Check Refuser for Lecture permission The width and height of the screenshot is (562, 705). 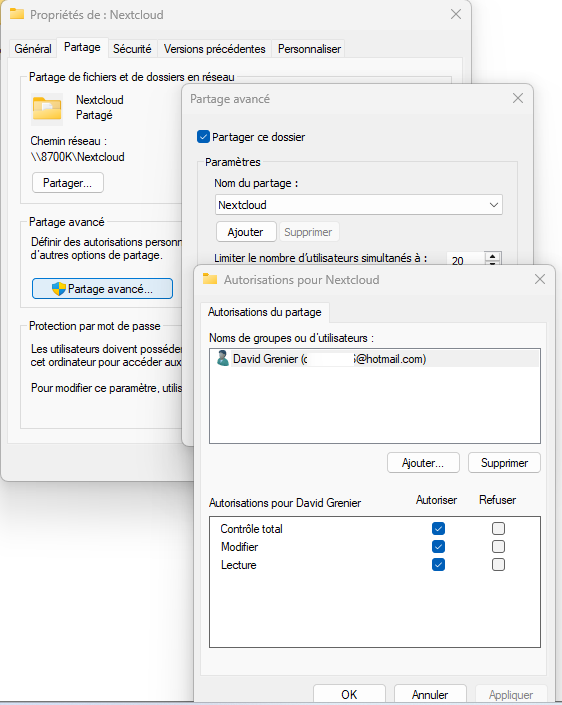(498, 564)
